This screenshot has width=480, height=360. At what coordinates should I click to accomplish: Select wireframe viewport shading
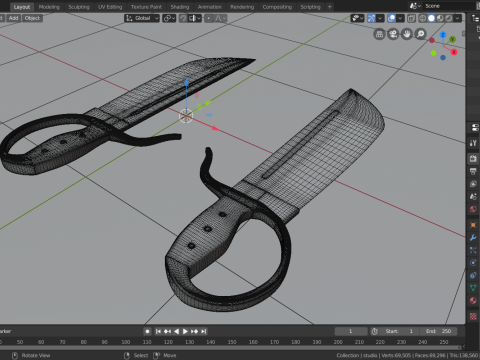[423, 18]
